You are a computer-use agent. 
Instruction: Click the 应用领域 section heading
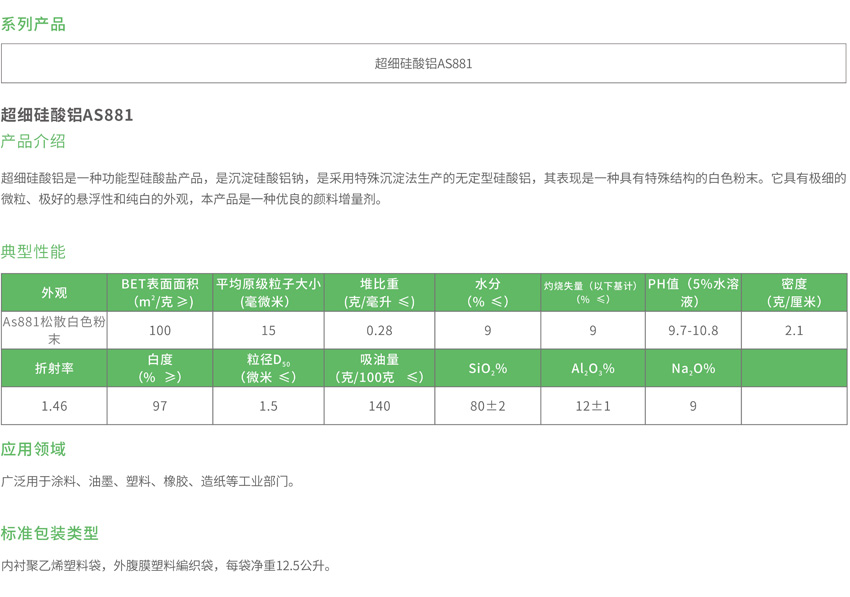[33, 449]
